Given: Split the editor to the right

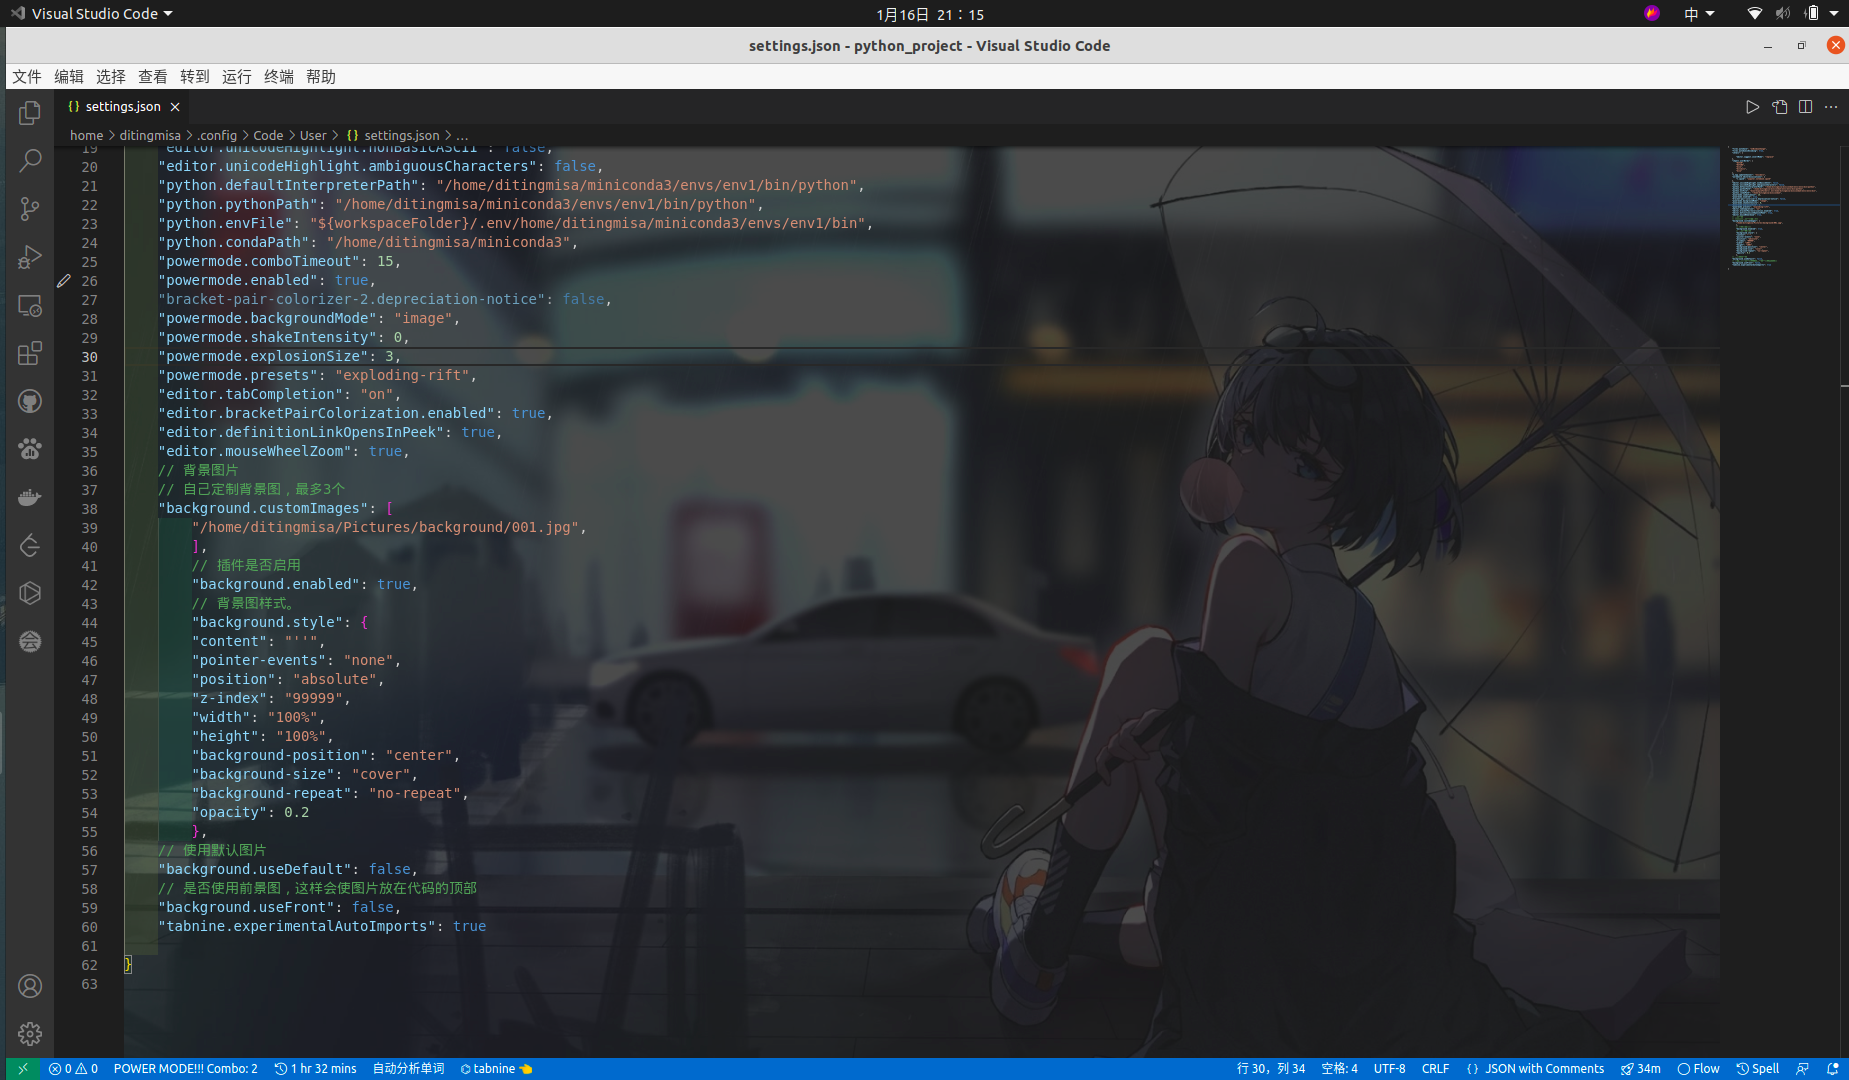Looking at the screenshot, I should click(1805, 107).
